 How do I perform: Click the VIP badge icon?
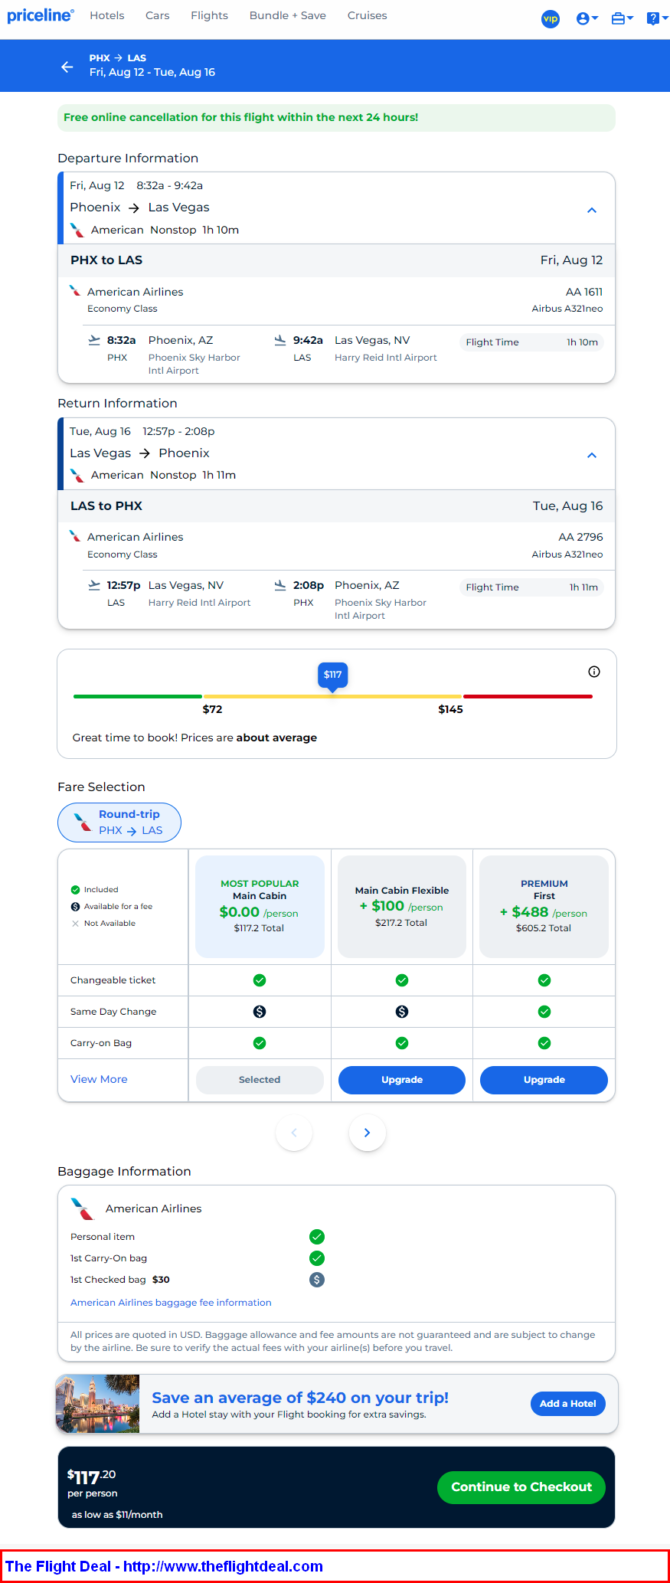pos(550,18)
